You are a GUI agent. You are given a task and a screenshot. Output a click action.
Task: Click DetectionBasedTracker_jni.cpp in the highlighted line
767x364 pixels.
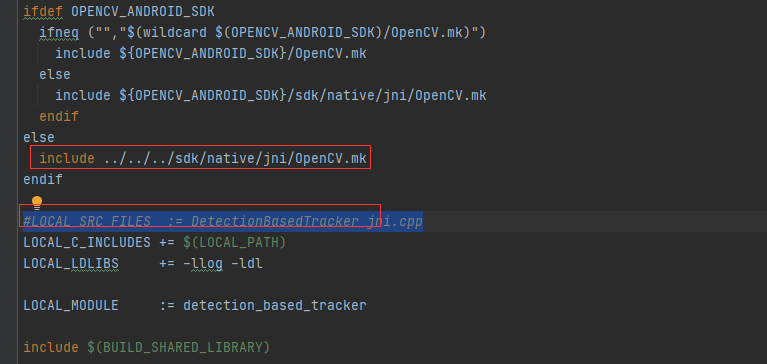307,222
